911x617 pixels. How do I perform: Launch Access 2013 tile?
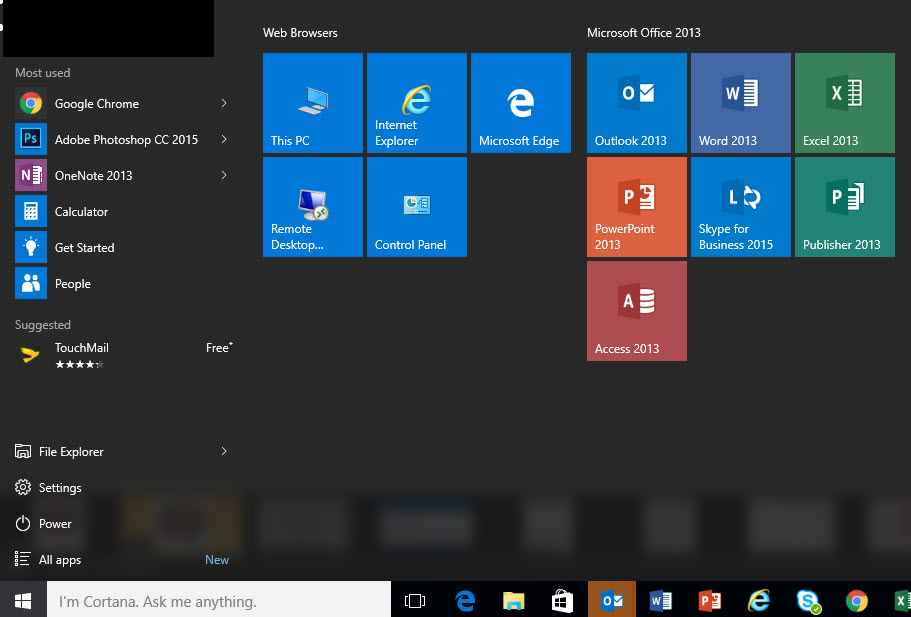pos(637,311)
